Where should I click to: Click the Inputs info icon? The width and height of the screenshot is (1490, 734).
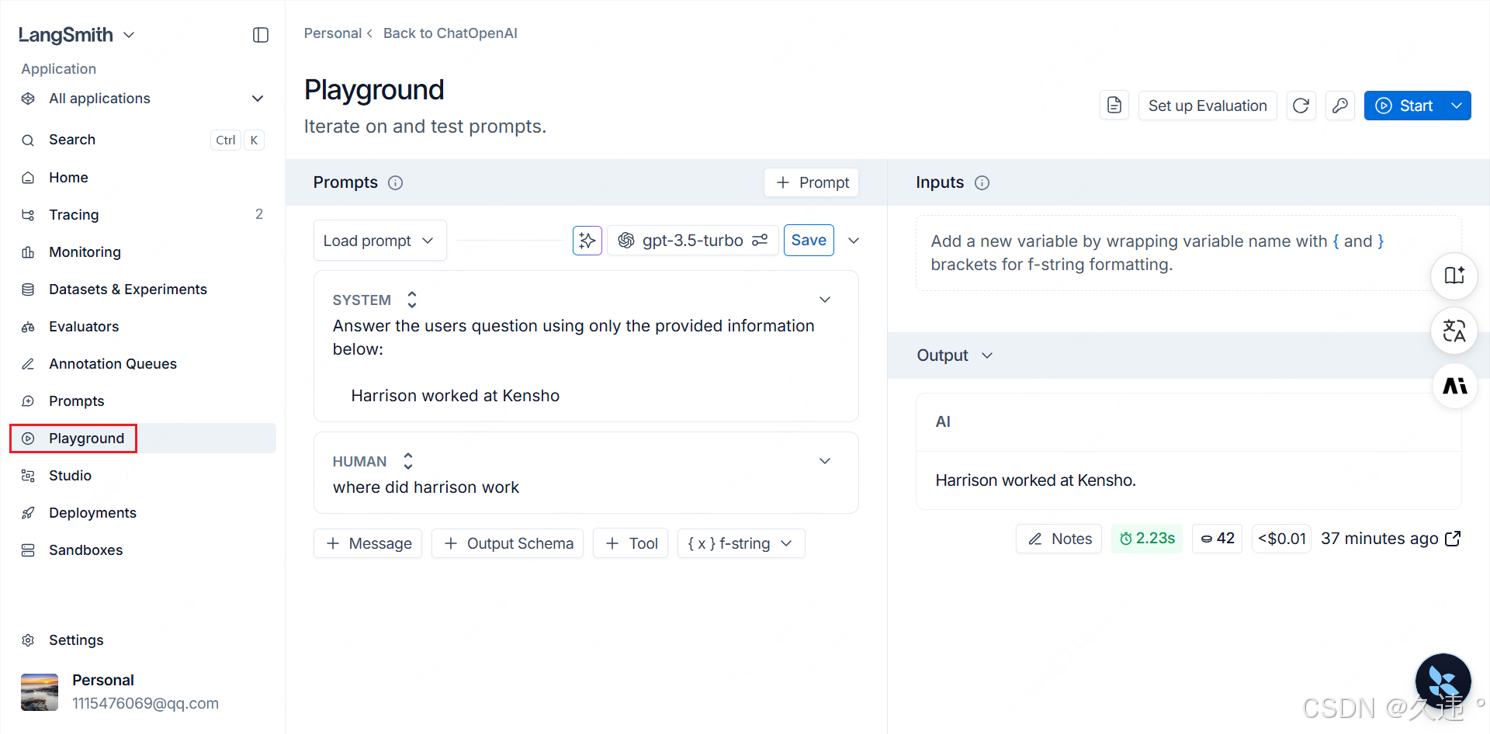click(x=982, y=183)
